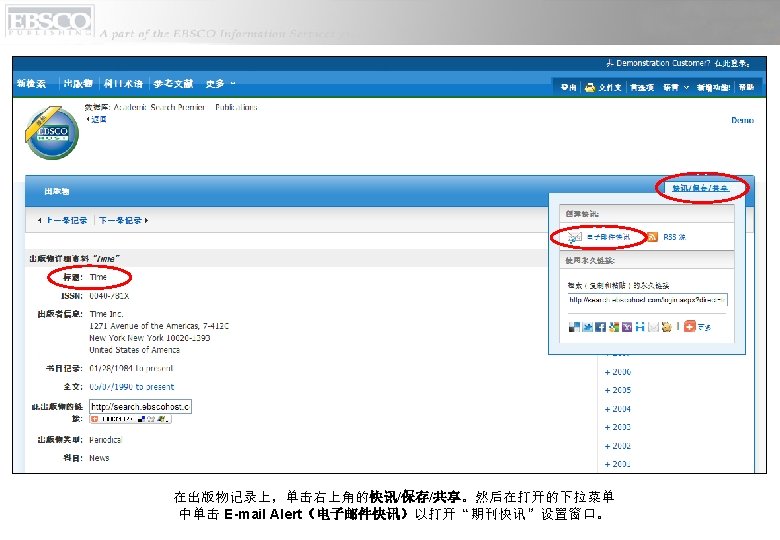Open the 新检索 menu item
Viewport: 780px width, 540px height.
point(31,84)
